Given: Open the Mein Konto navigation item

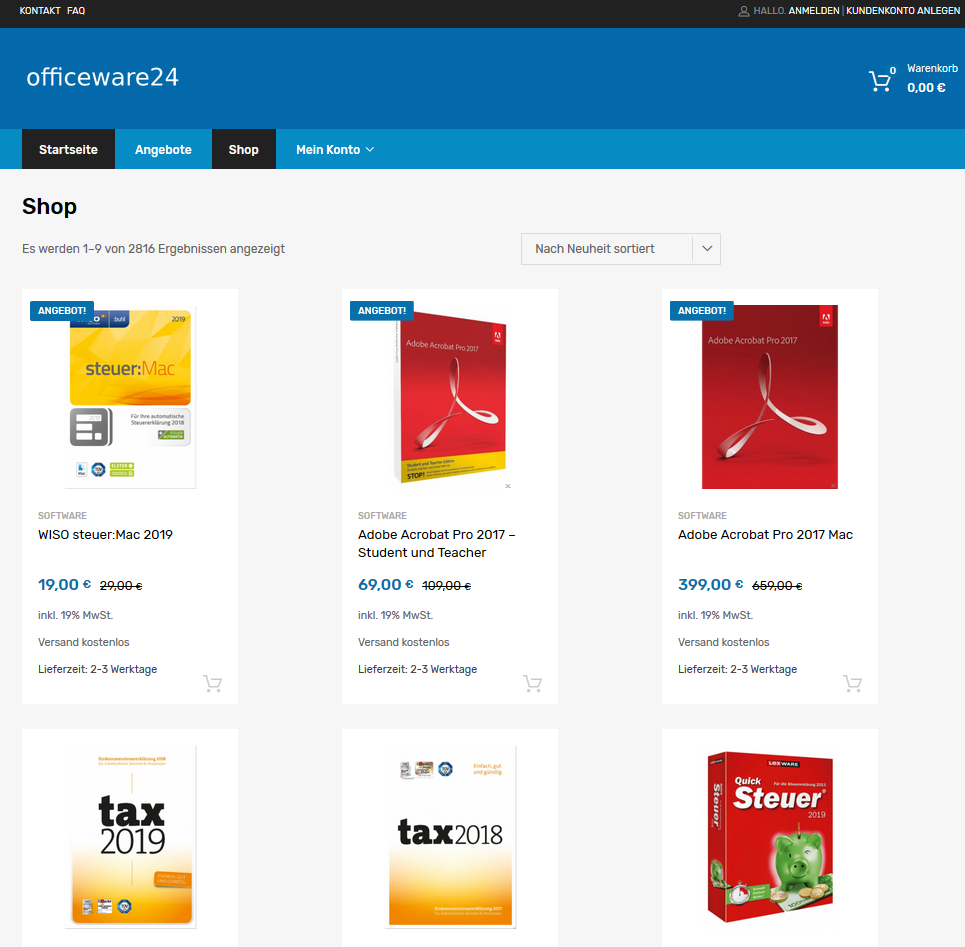Looking at the screenshot, I should click(x=335, y=149).
